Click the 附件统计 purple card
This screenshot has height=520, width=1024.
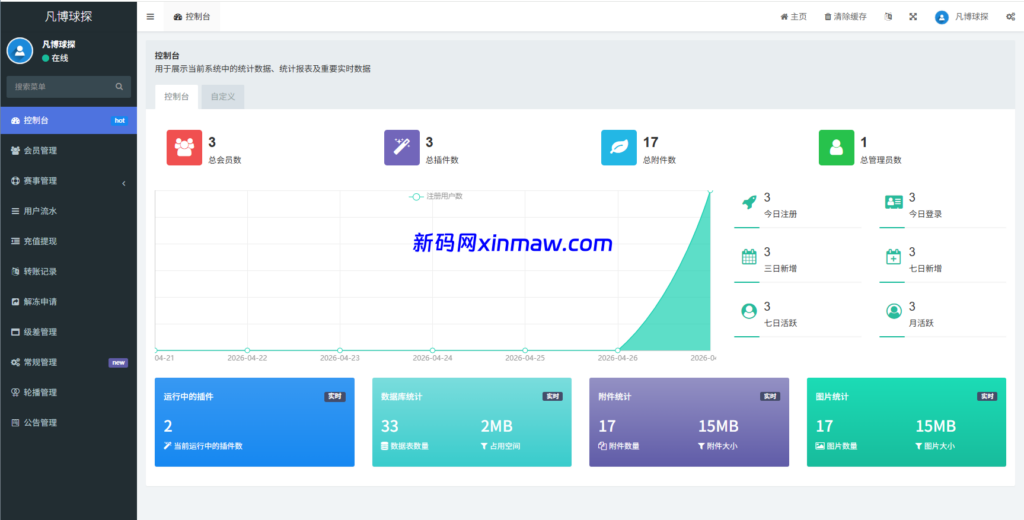(x=689, y=422)
